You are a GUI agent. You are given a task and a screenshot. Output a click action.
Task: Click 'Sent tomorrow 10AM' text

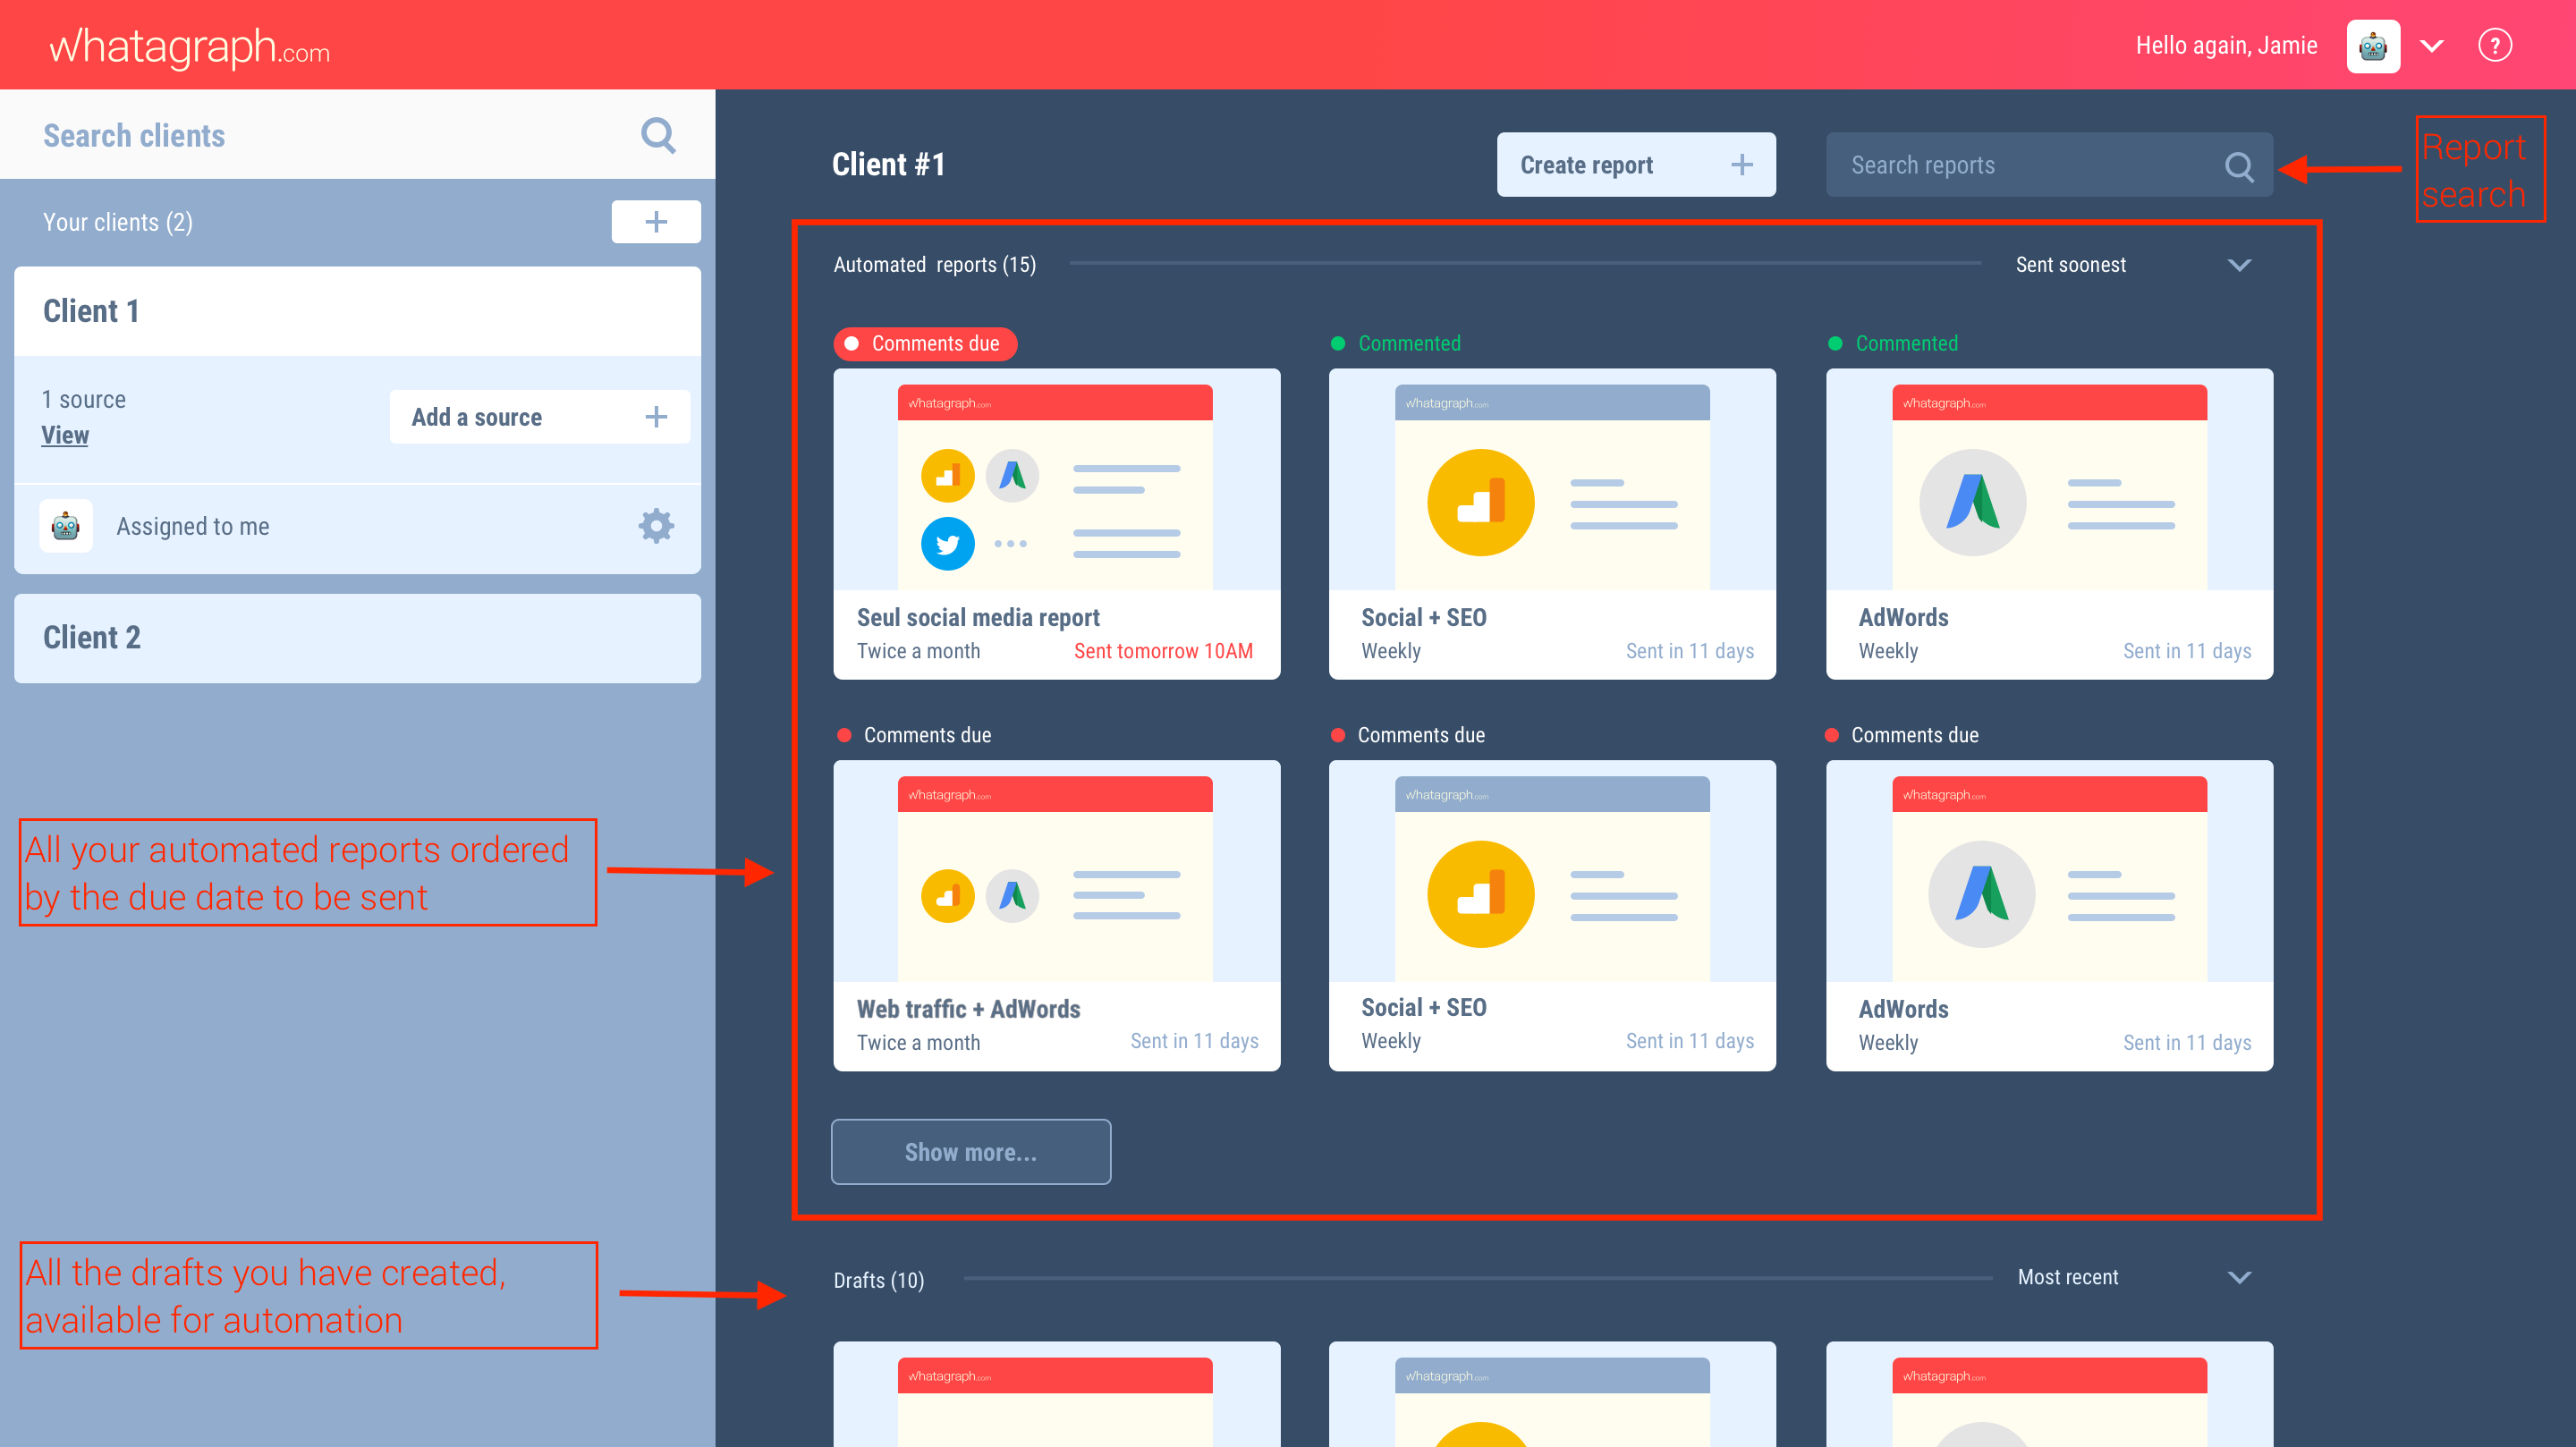(x=1162, y=651)
